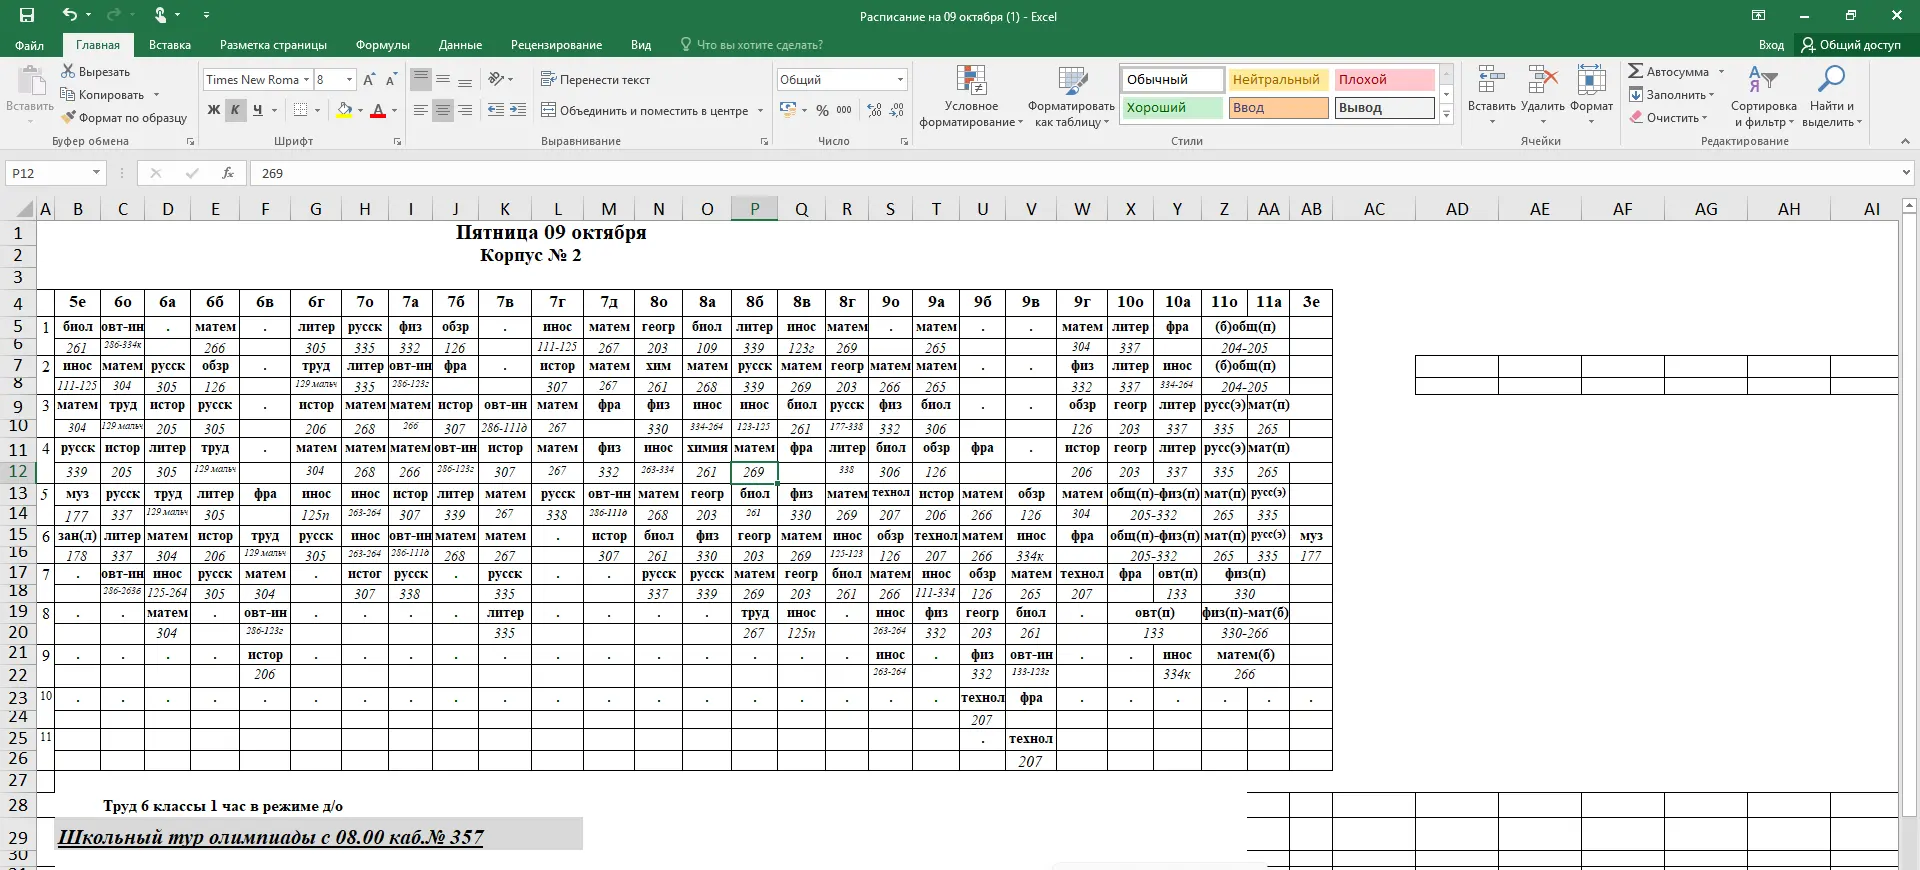Cut selection using Вырезать
The height and width of the screenshot is (870, 1920).
tap(96, 72)
